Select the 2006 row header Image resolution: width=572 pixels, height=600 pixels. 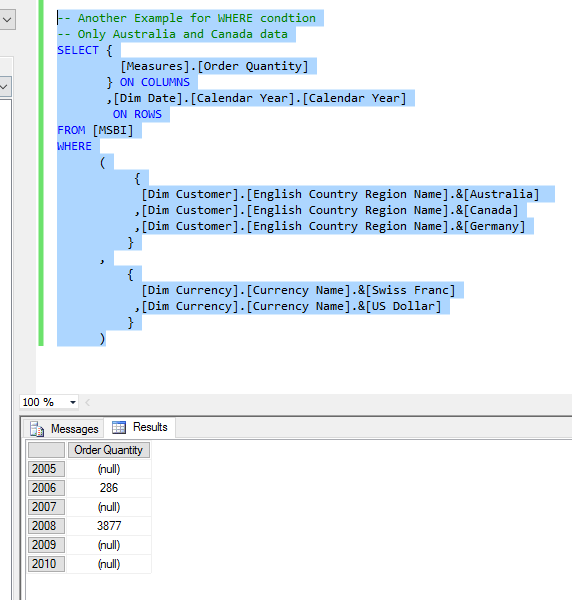[46, 488]
